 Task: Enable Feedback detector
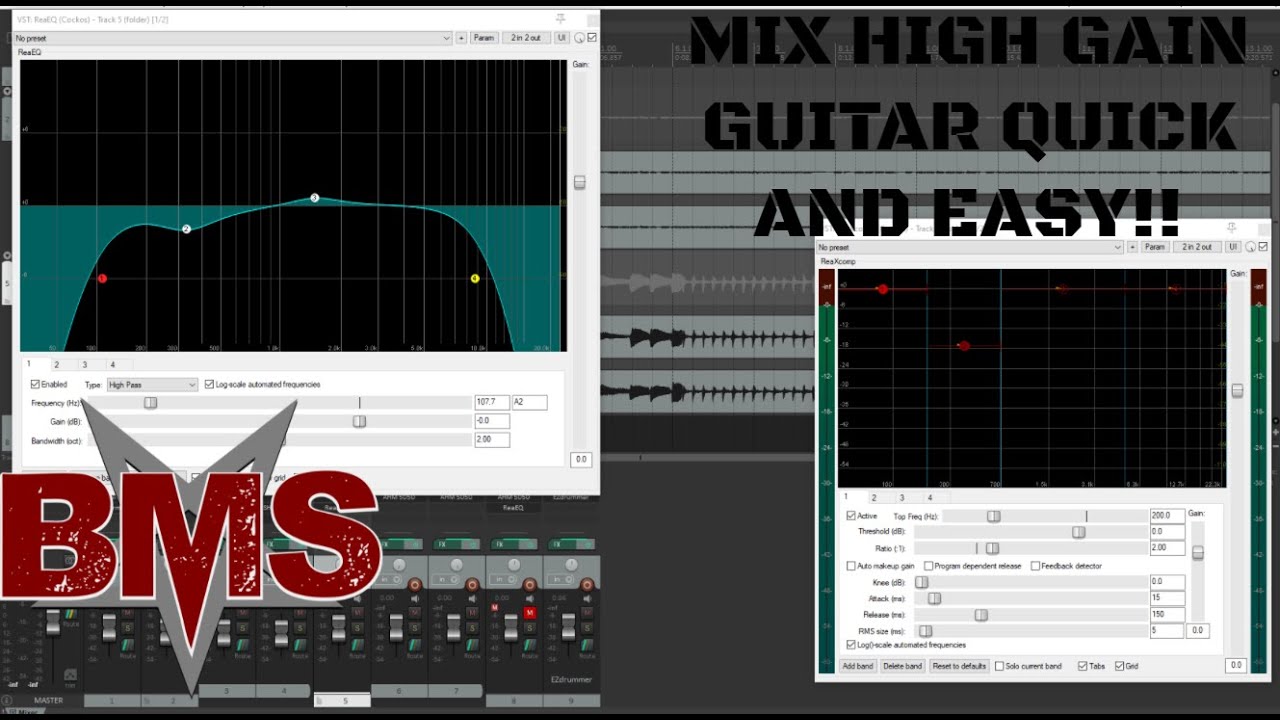coord(1035,566)
